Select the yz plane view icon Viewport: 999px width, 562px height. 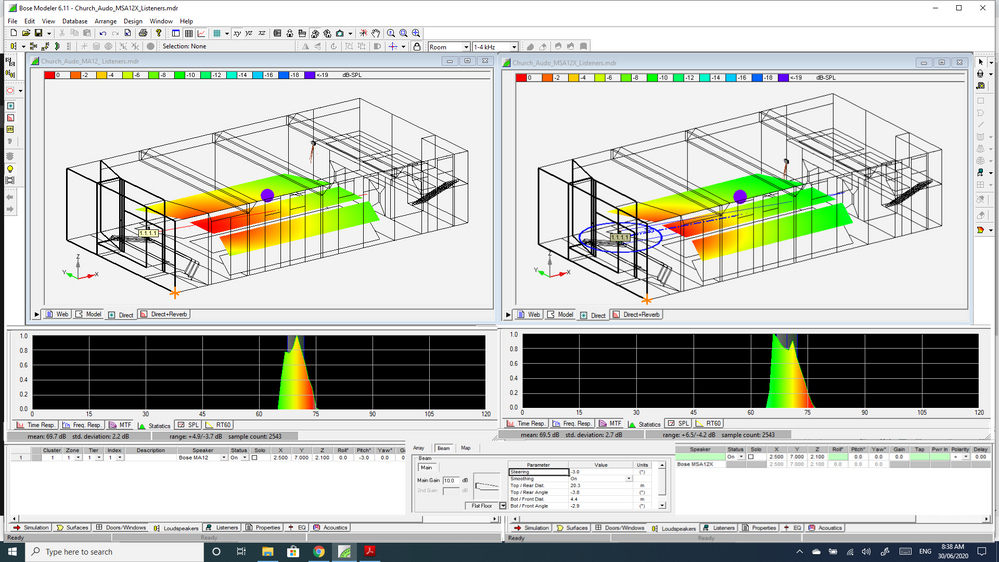pos(249,33)
